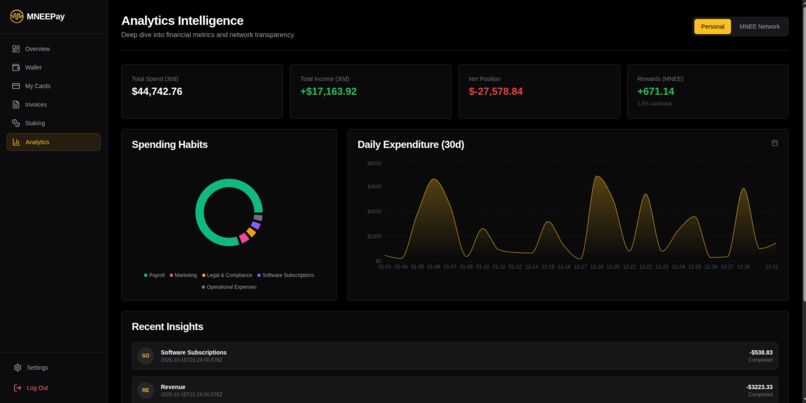Click the 12-28 date label on chart axis

[743, 267]
